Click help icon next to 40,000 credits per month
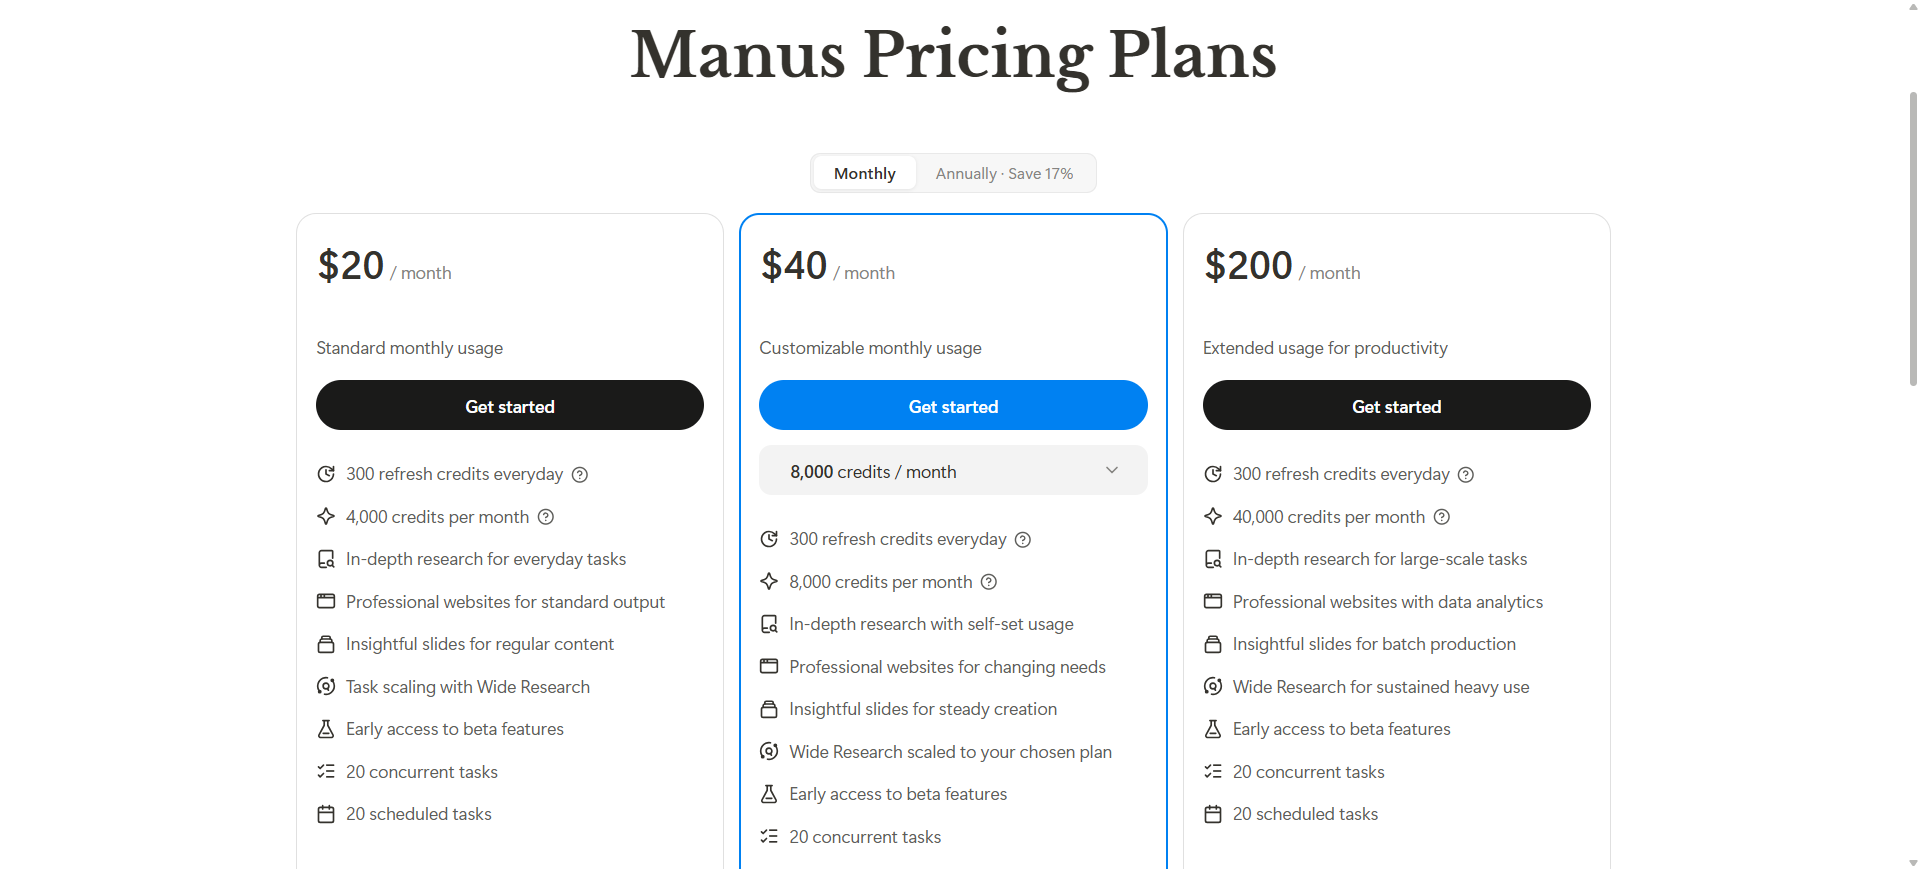 1442,517
